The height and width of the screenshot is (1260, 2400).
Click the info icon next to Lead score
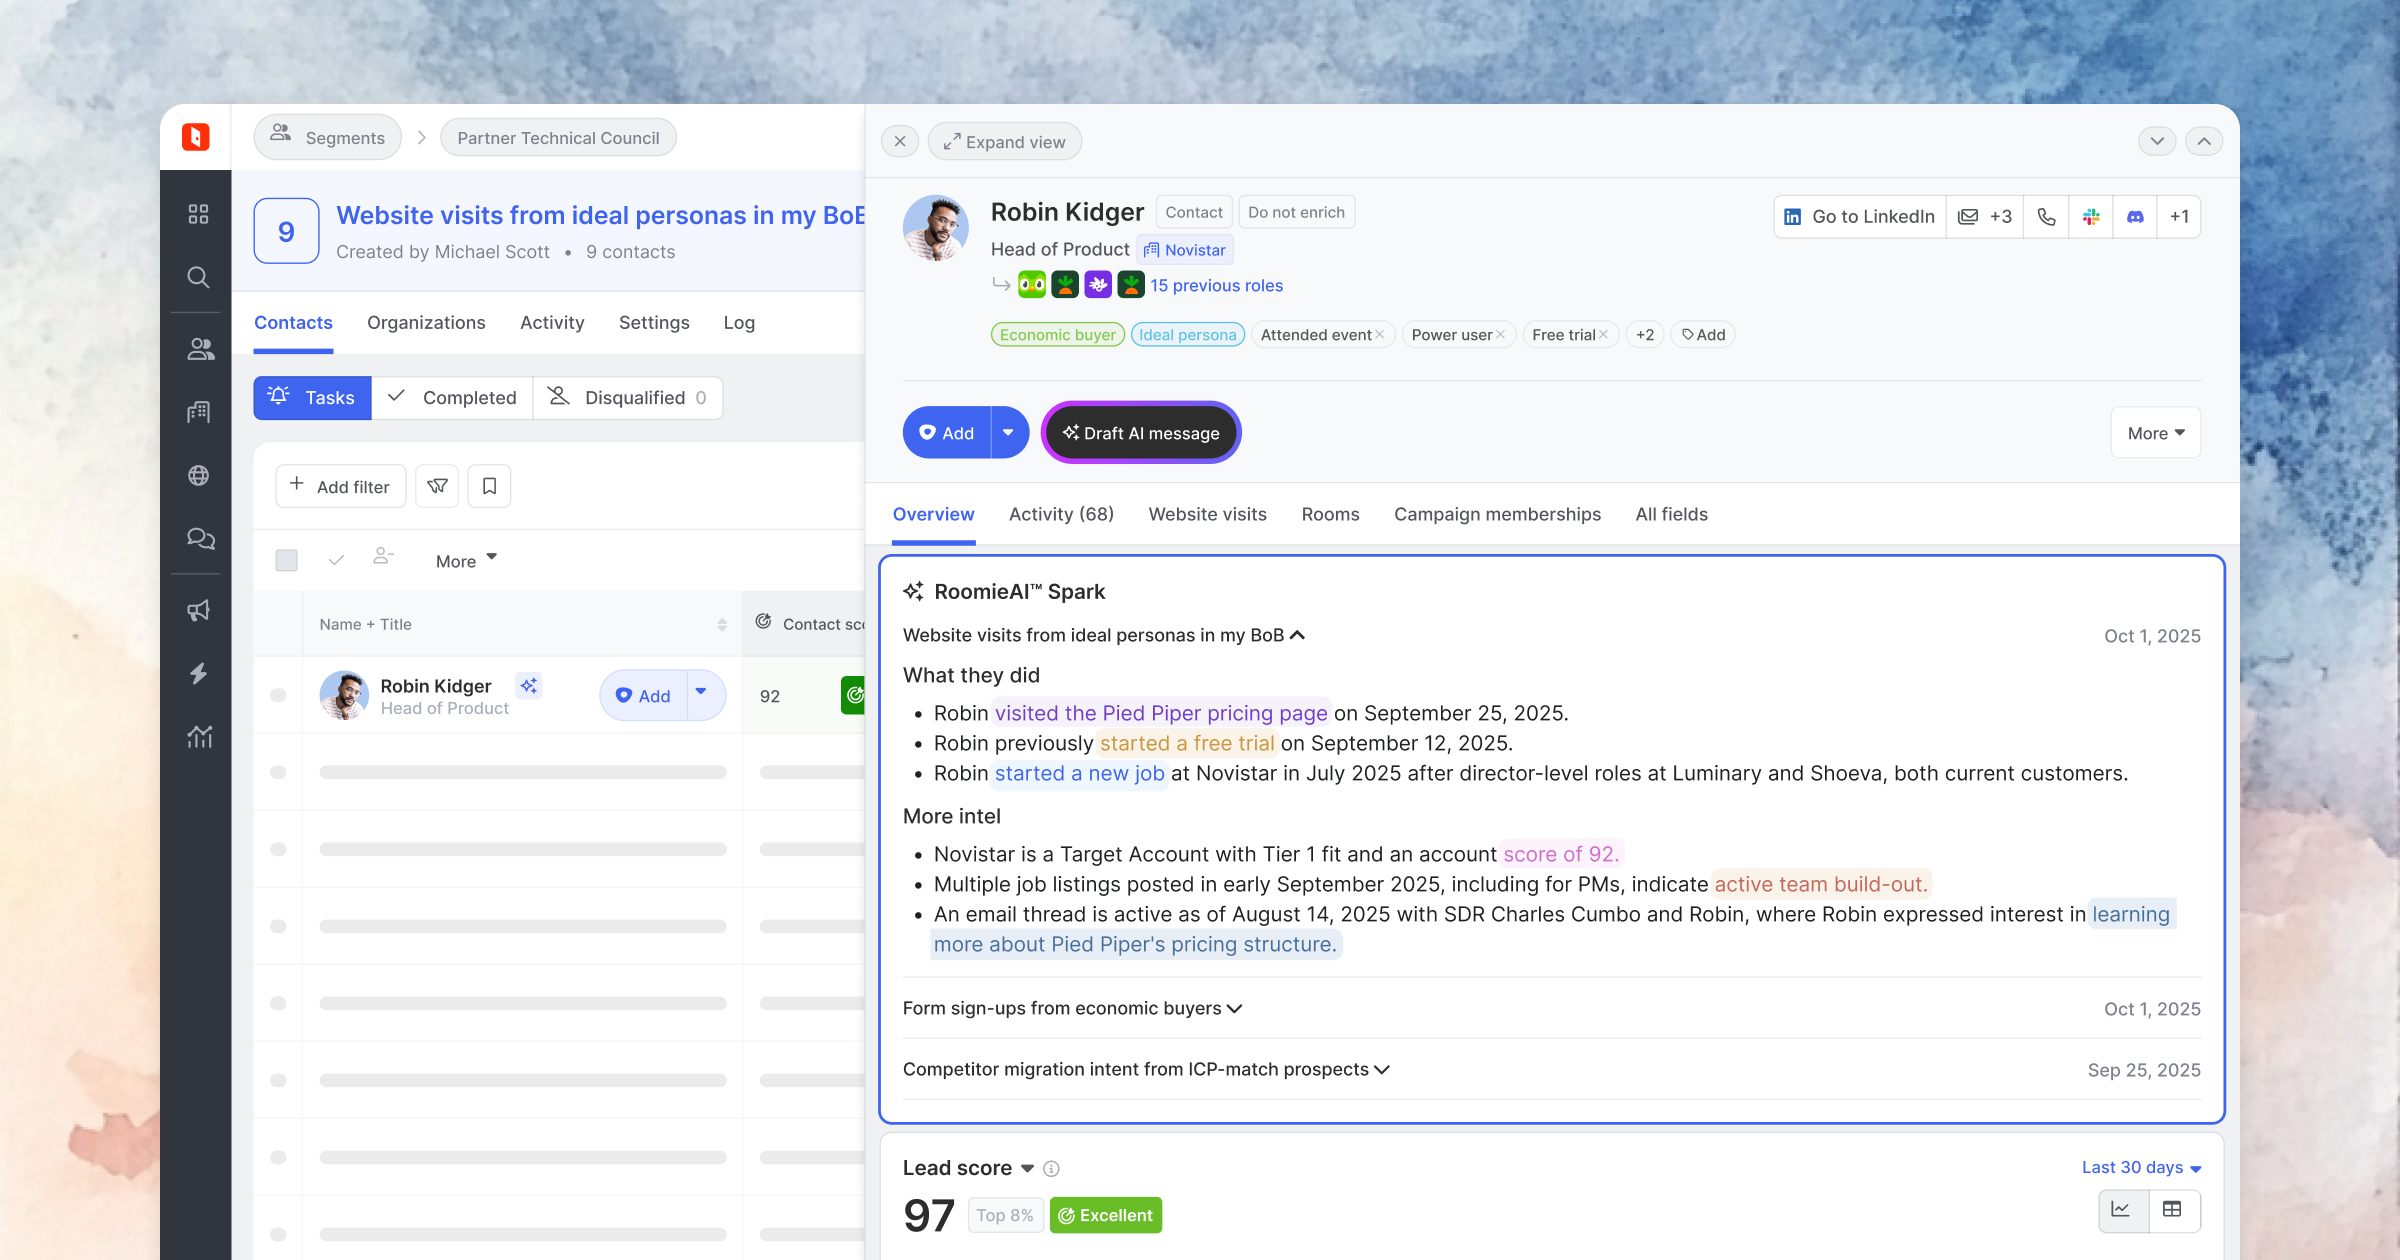point(1051,1168)
